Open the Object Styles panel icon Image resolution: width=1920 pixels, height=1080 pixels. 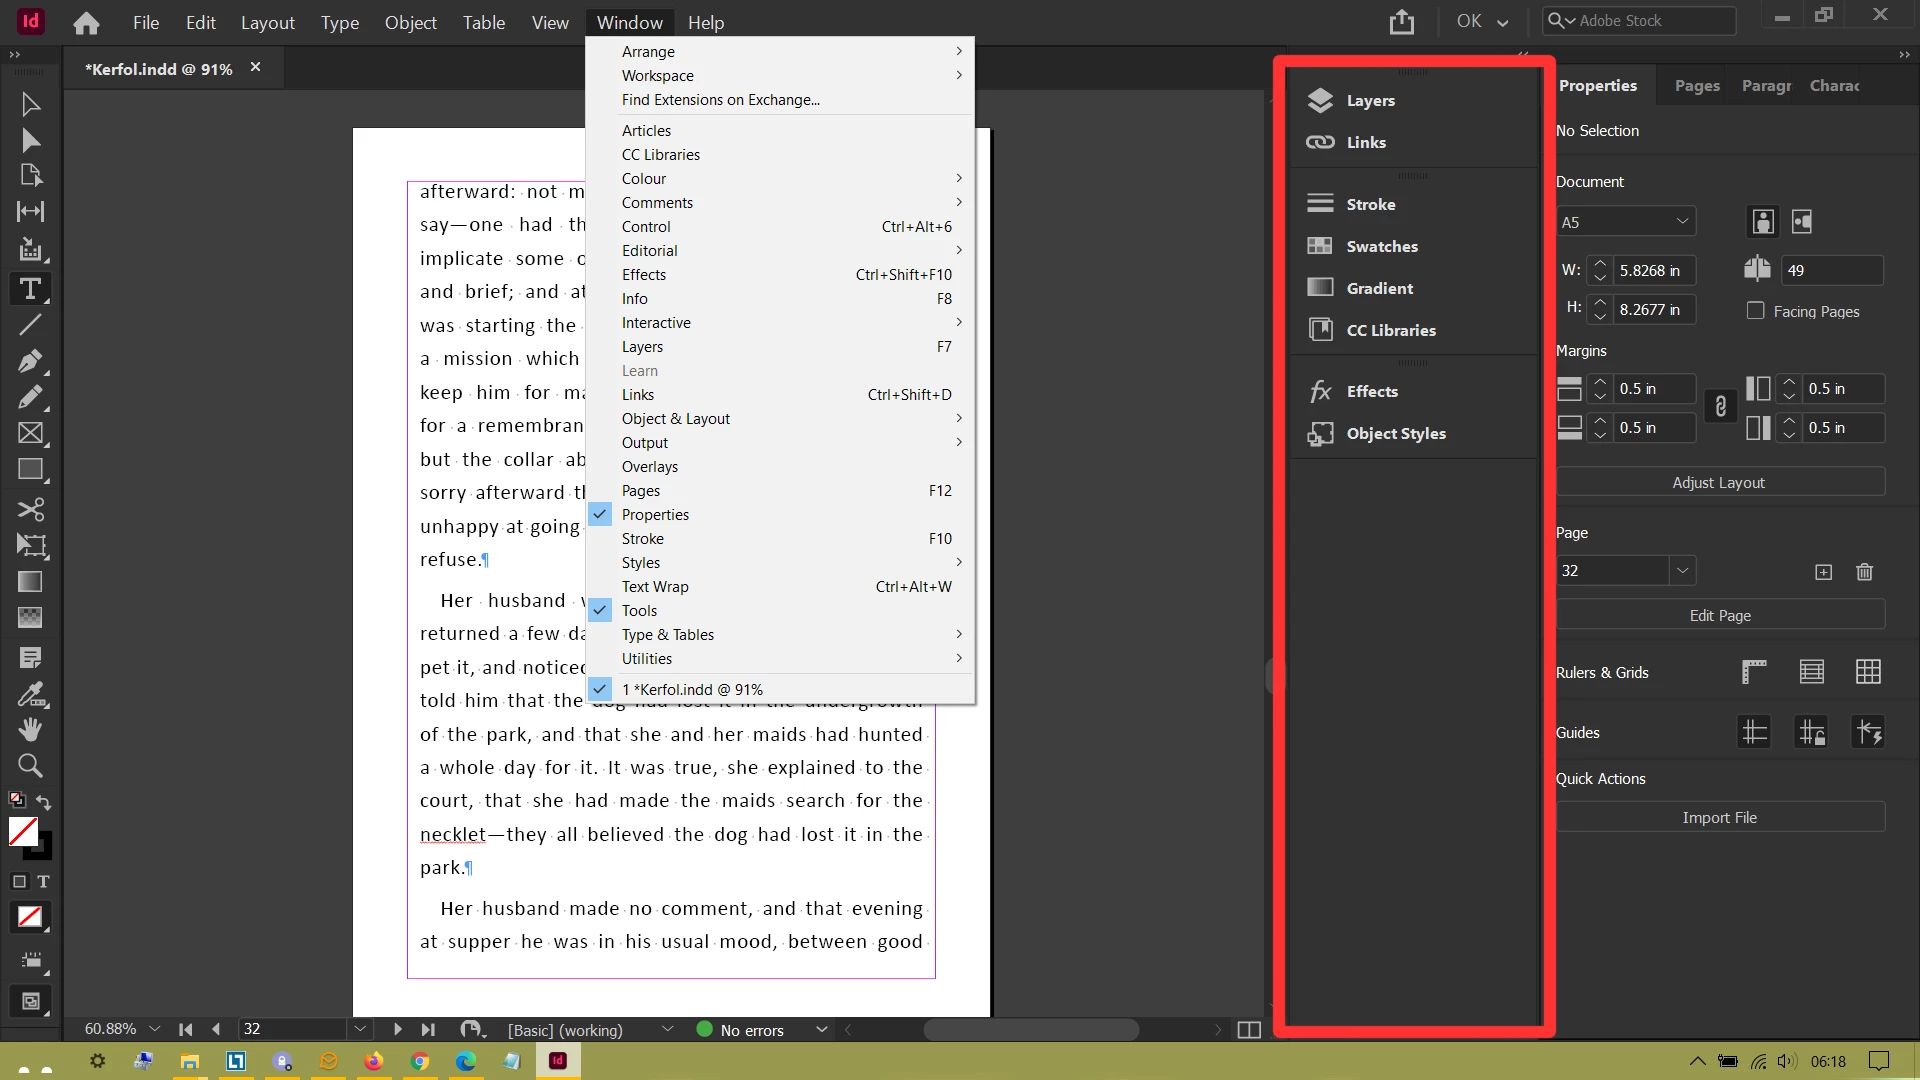(1320, 433)
